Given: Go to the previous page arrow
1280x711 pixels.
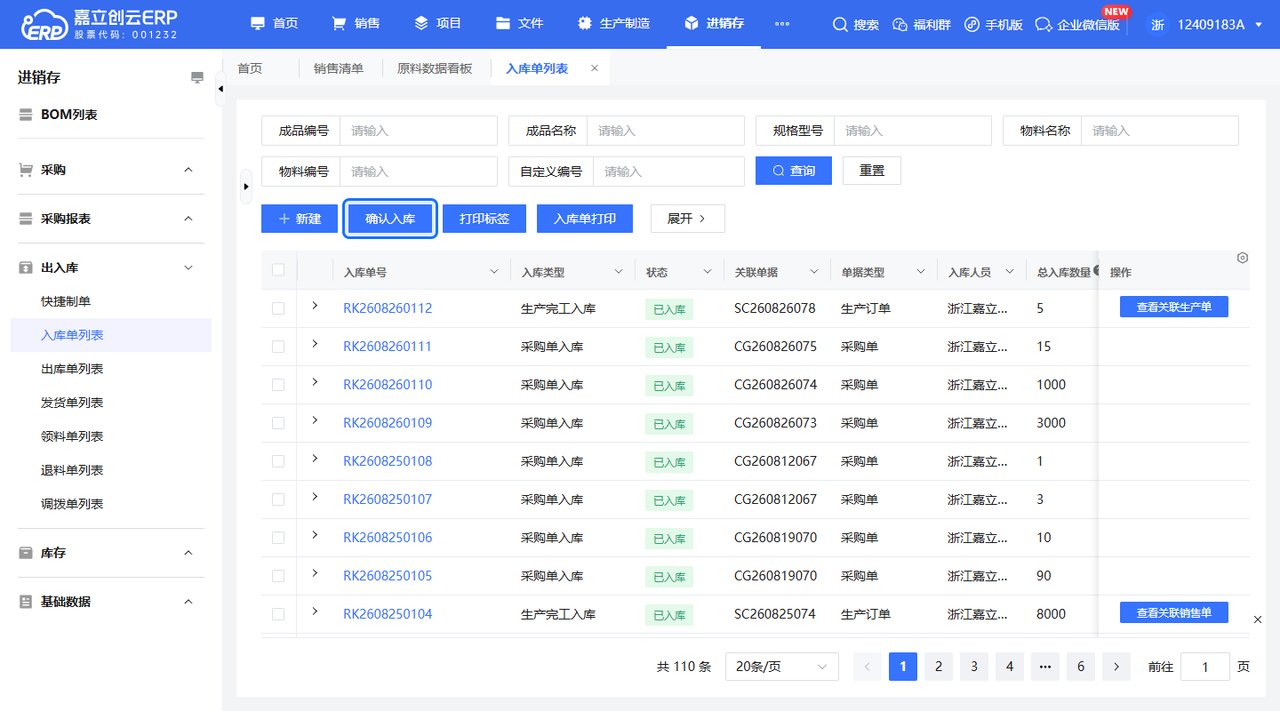Looking at the screenshot, I should (x=867, y=667).
